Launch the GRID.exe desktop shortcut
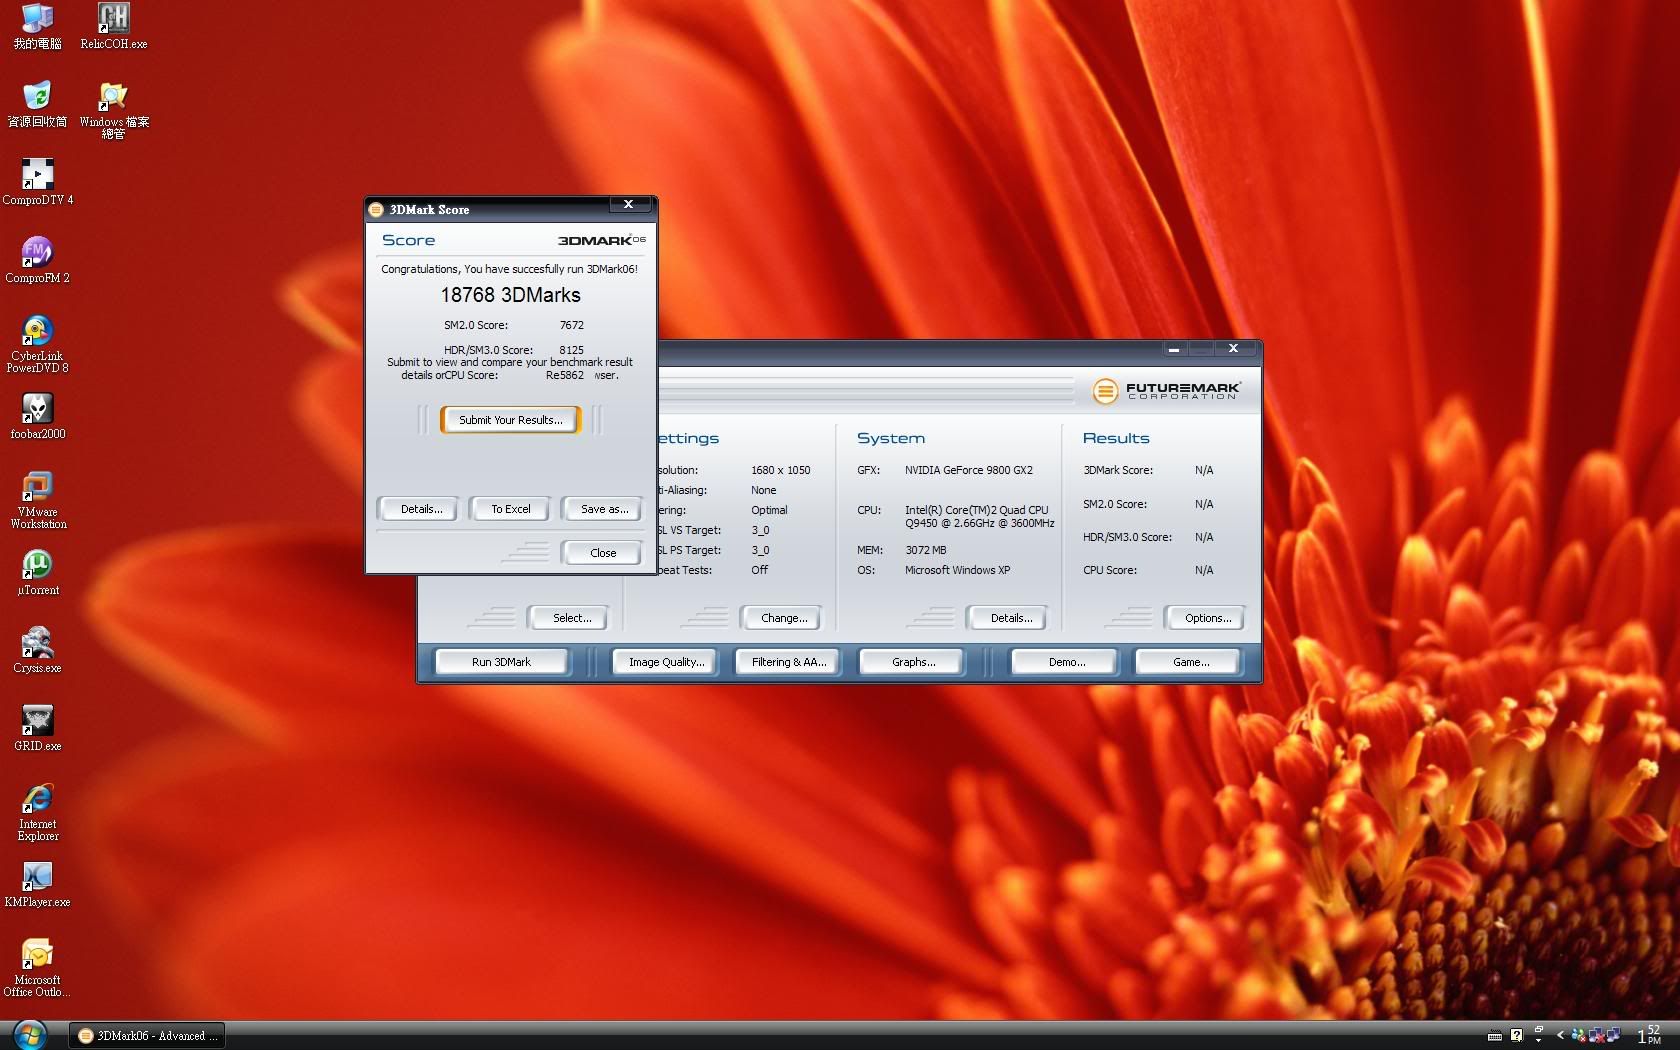Image resolution: width=1680 pixels, height=1050 pixels. pos(37,728)
